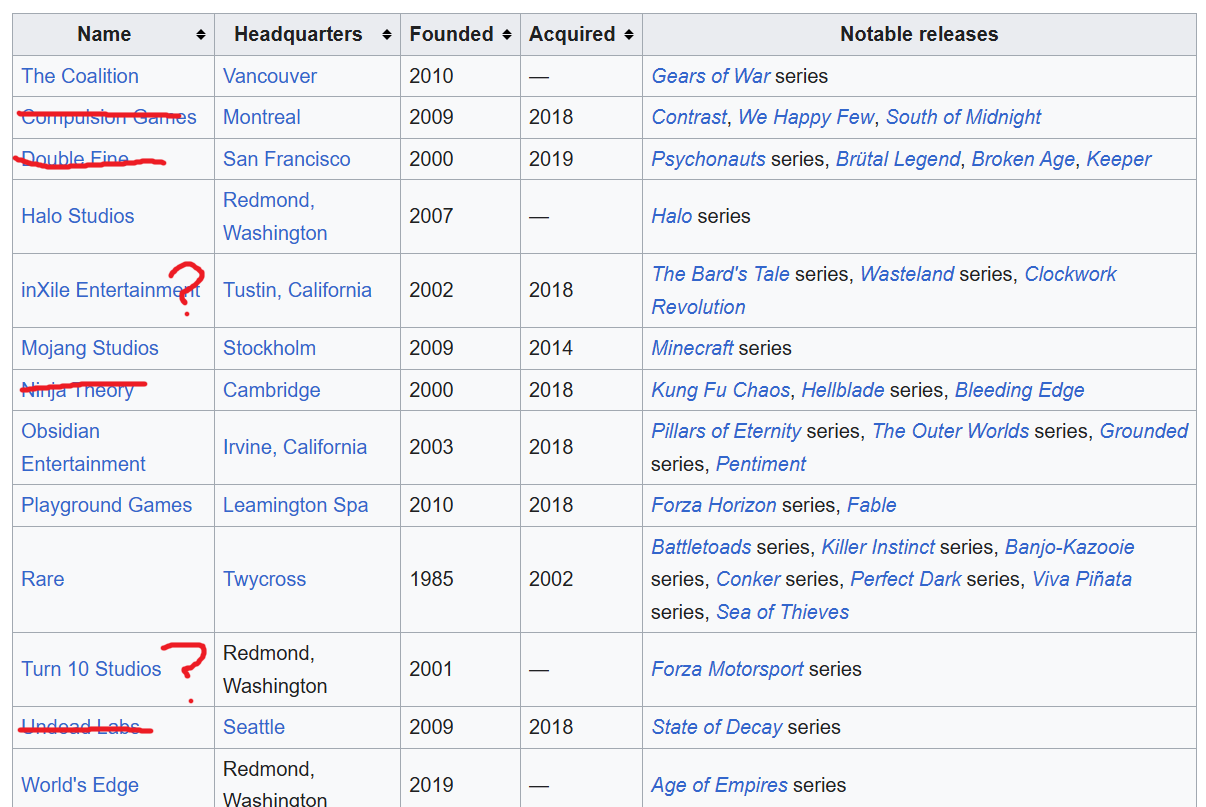Follow the Vancouver headquarters link

(270, 76)
